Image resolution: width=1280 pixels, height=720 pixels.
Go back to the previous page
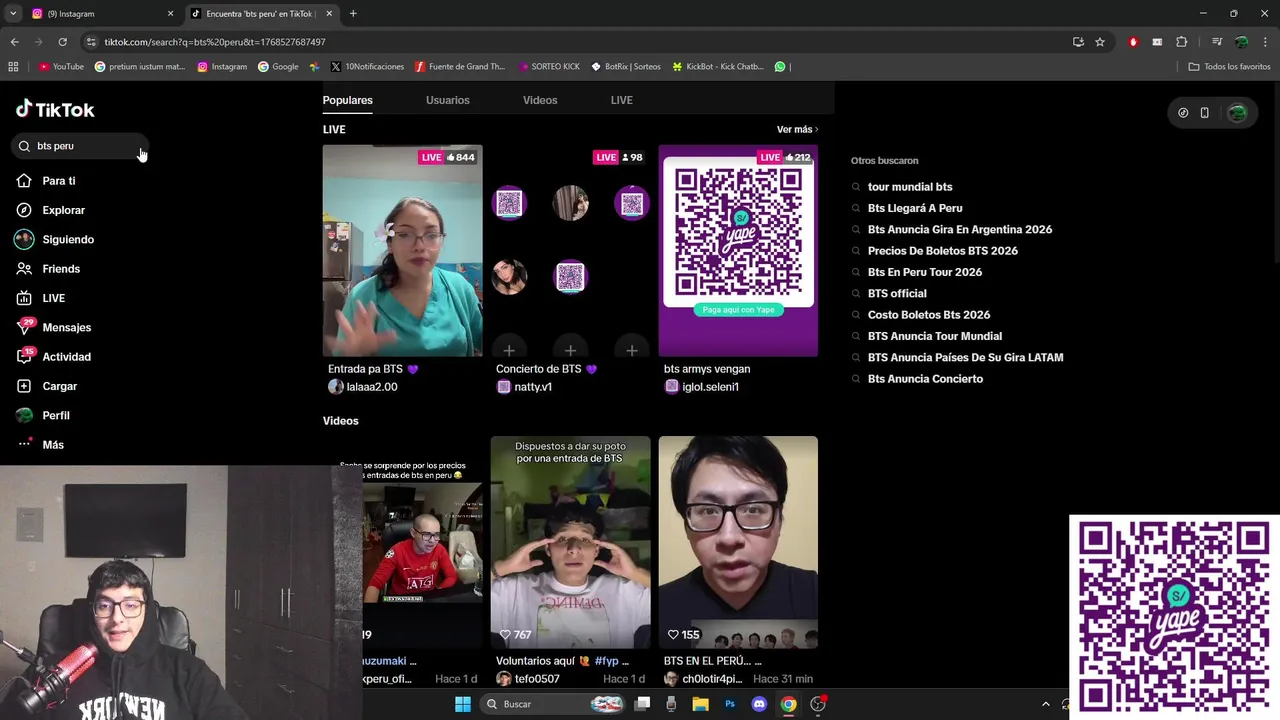[x=14, y=42]
